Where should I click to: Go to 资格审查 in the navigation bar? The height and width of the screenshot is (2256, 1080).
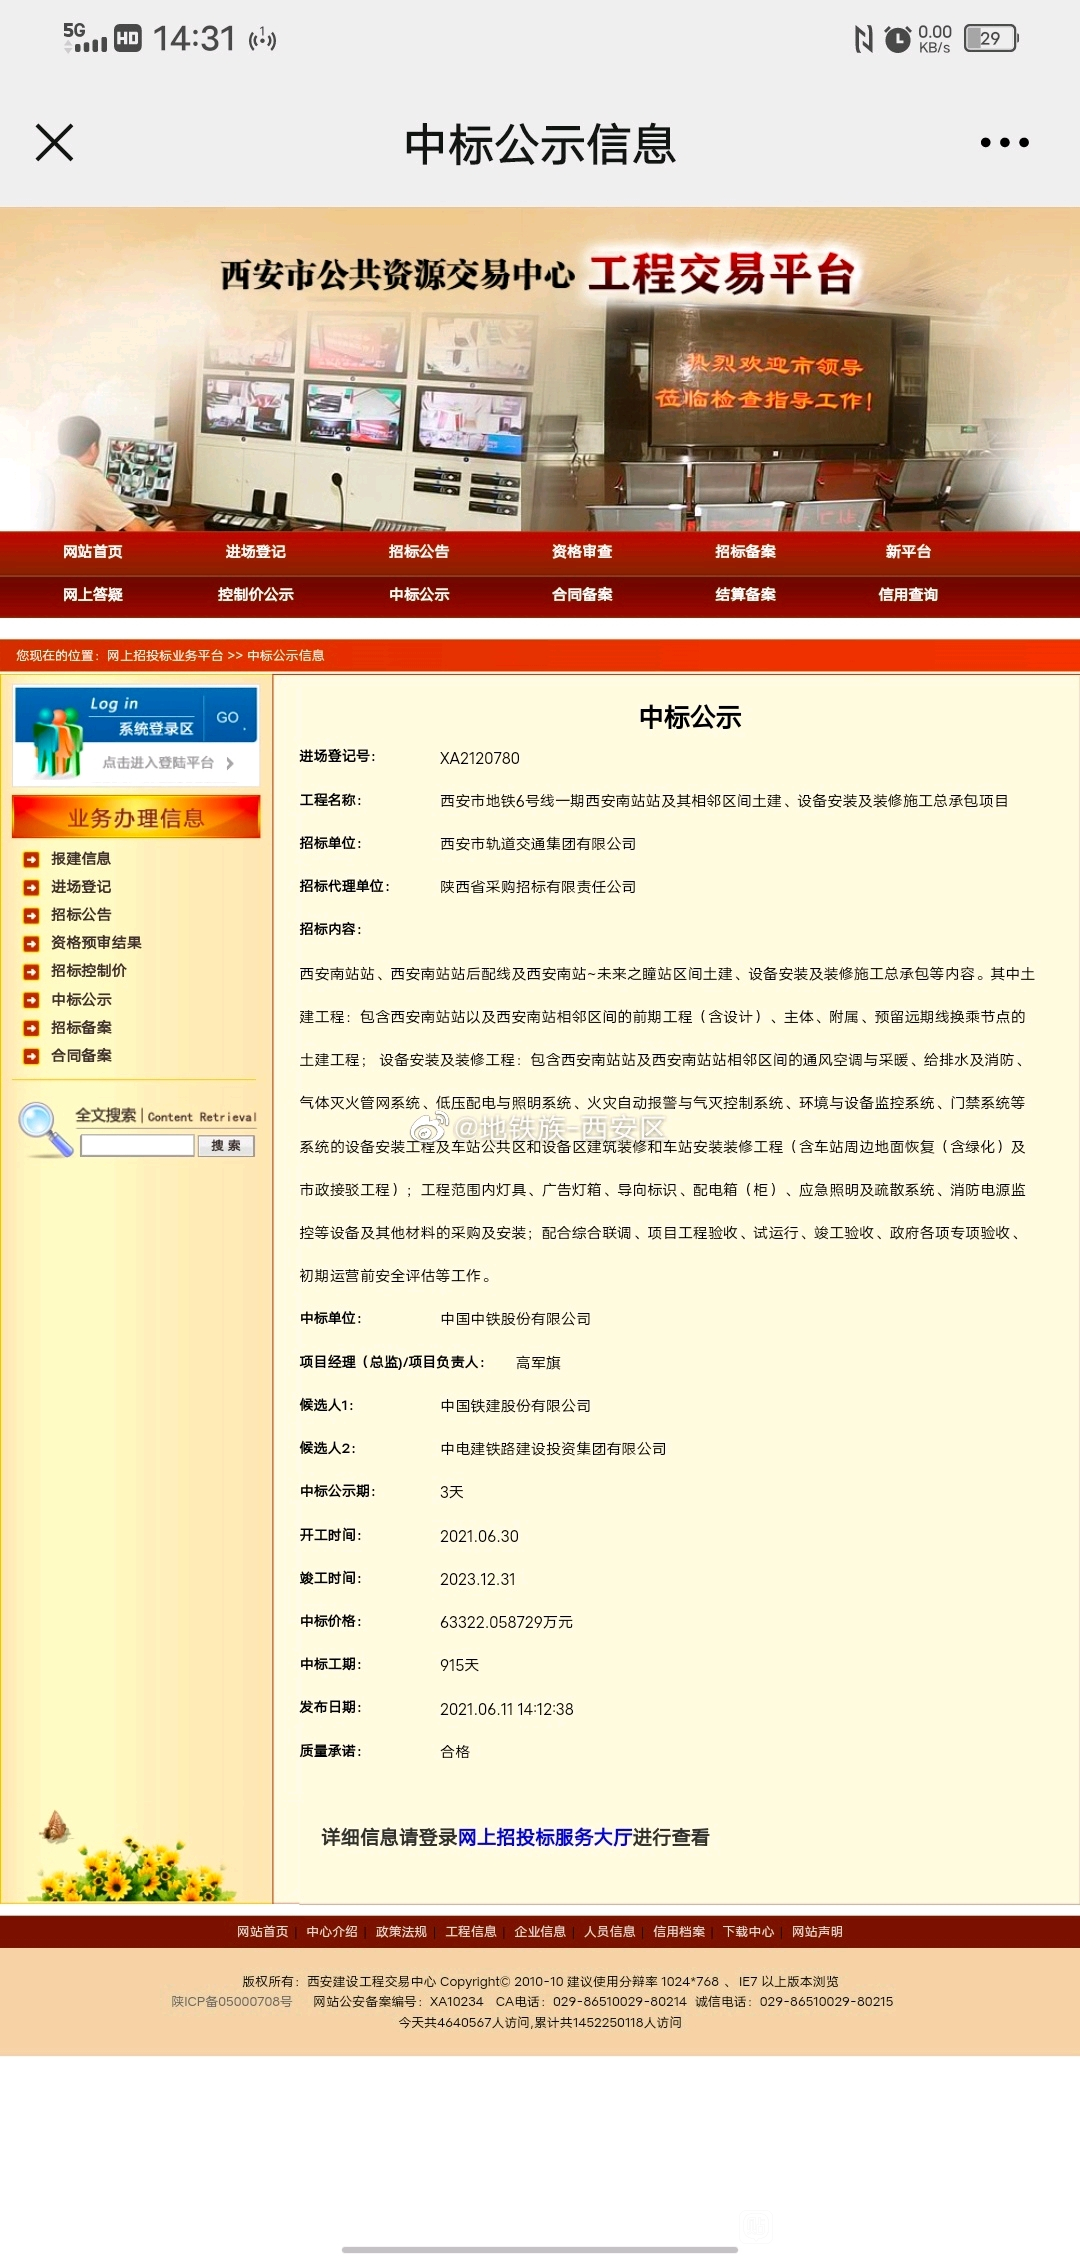click(582, 552)
